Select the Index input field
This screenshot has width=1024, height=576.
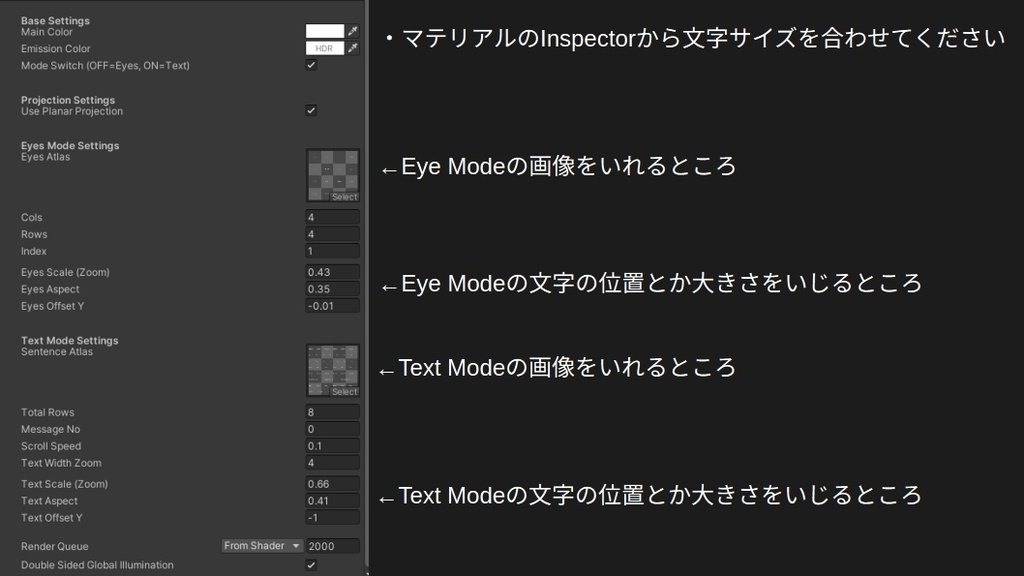[333, 251]
